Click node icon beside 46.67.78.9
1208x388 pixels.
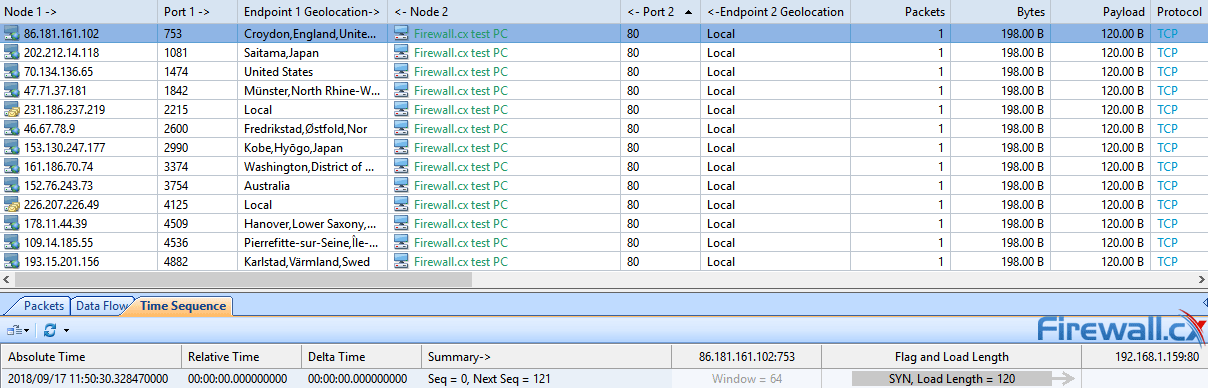coord(12,129)
